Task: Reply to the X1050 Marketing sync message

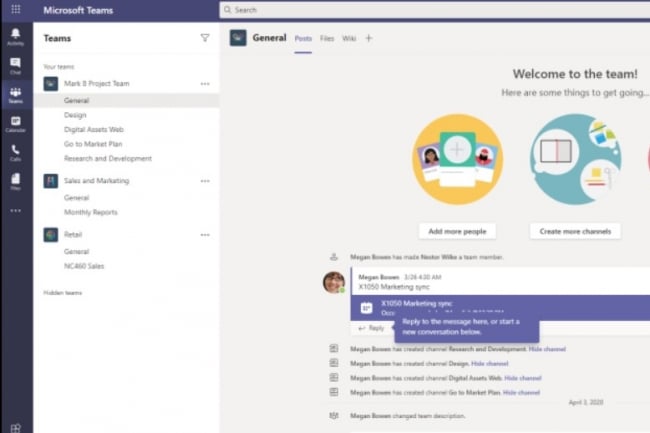Action: [x=372, y=328]
